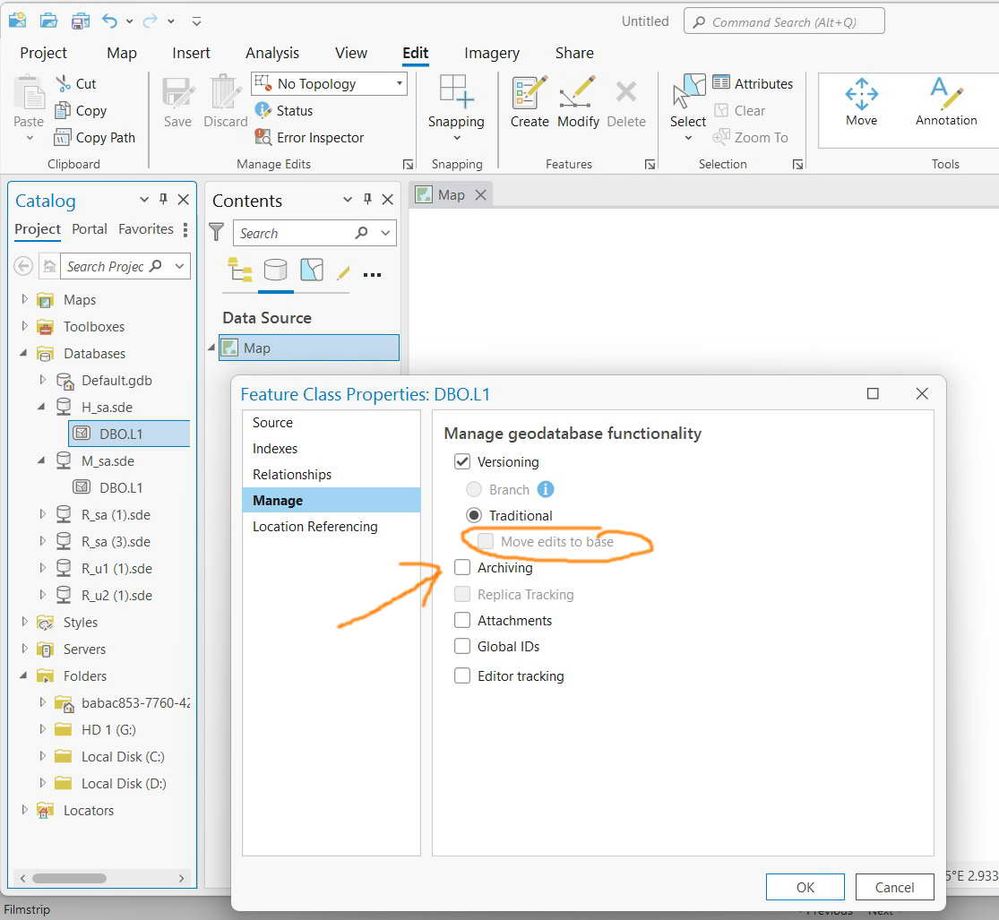Open the Insert ribbon tab
This screenshot has height=920, width=999.
[x=190, y=53]
